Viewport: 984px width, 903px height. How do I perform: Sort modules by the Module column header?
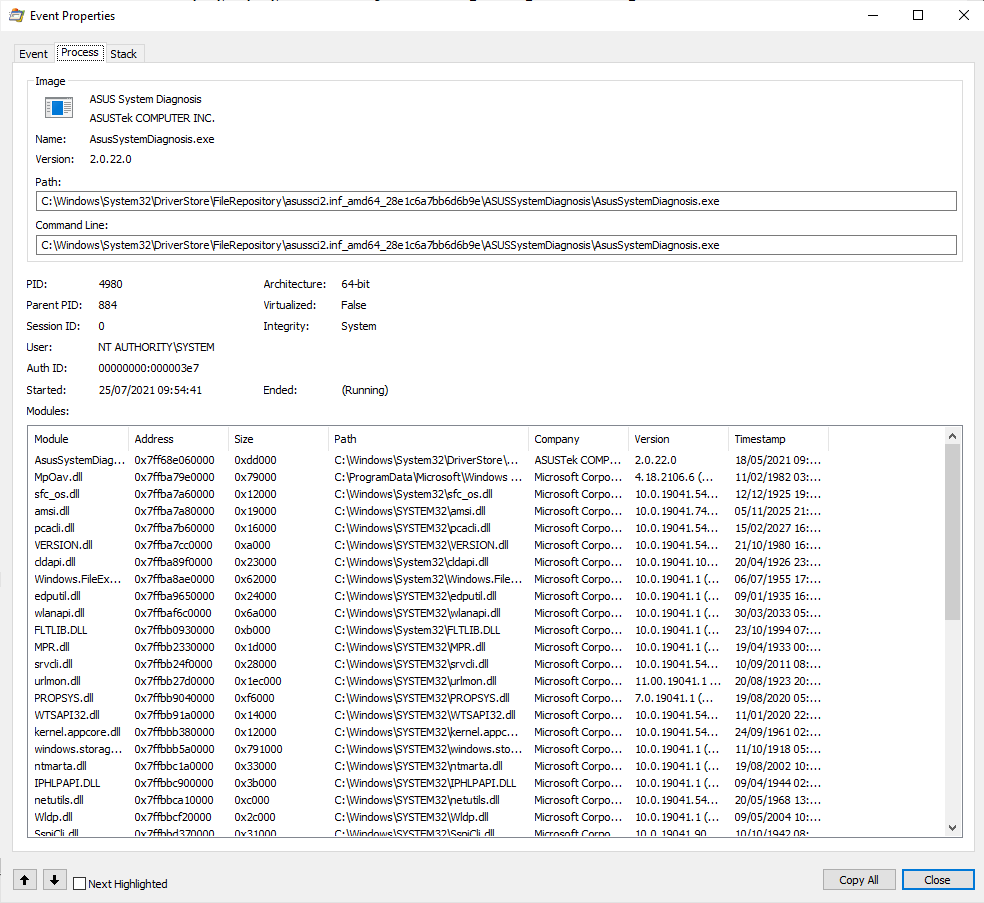(78, 439)
